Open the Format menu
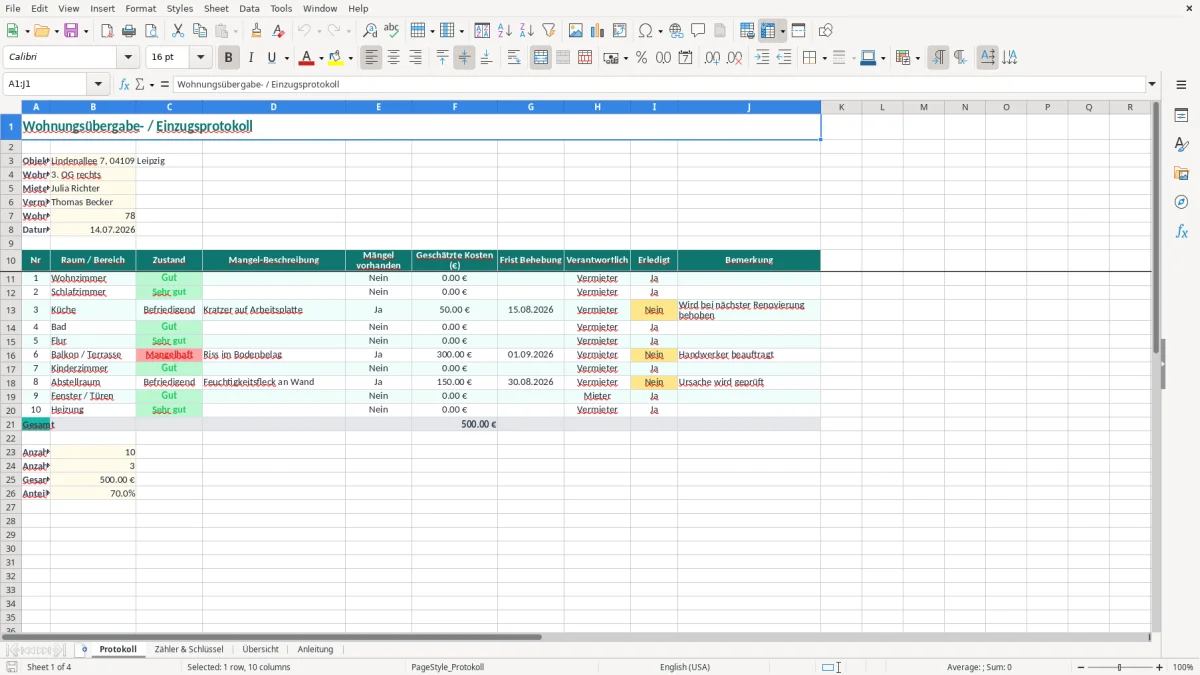The height and width of the screenshot is (675, 1200). pos(140,8)
